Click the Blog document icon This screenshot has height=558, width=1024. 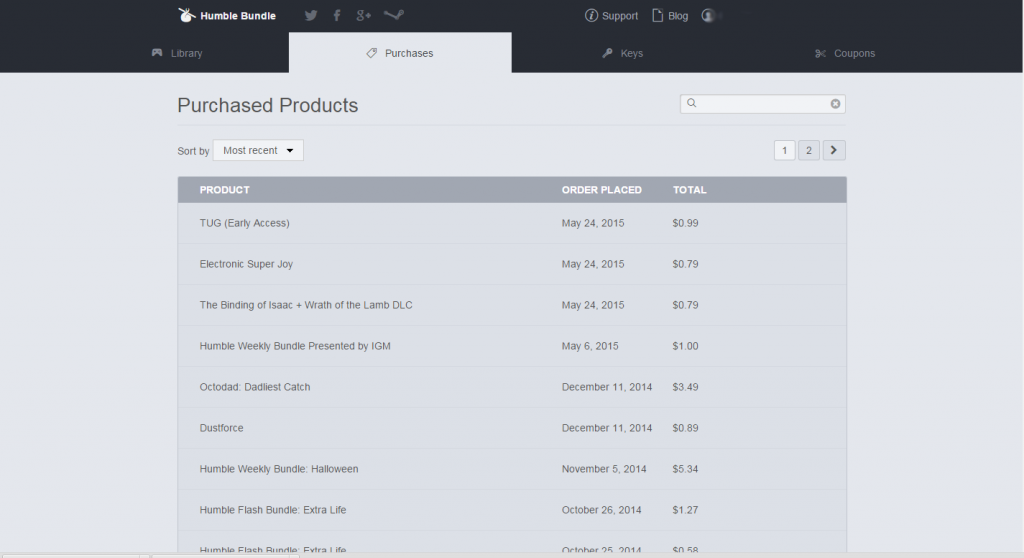click(658, 15)
